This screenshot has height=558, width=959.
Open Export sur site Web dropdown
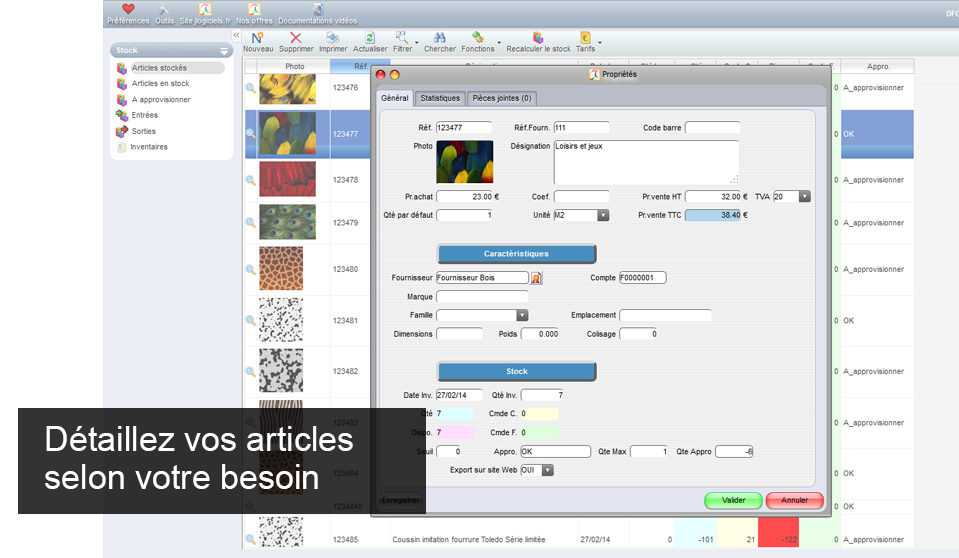(548, 471)
